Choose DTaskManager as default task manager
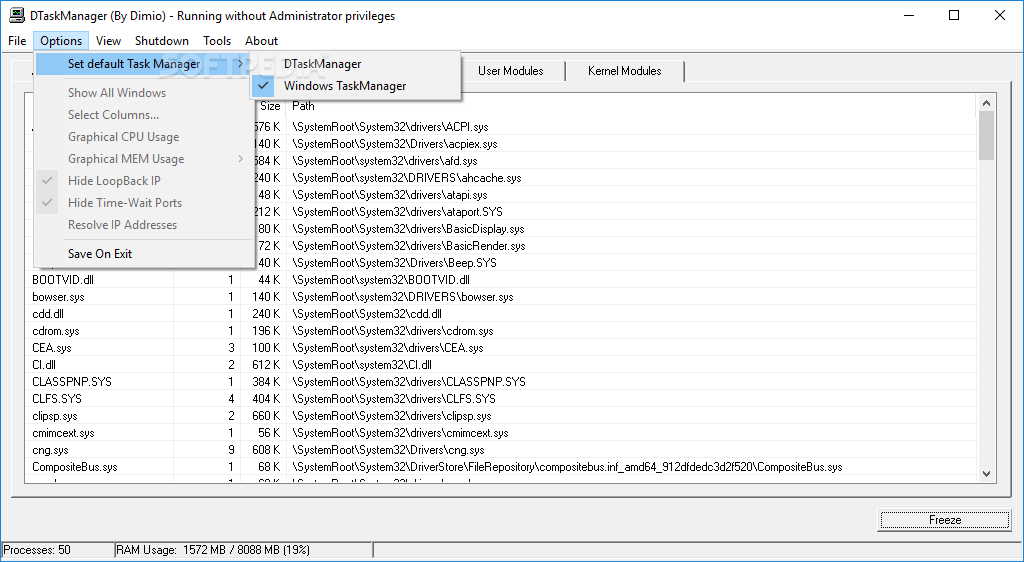This screenshot has height=562, width=1024. click(356, 64)
